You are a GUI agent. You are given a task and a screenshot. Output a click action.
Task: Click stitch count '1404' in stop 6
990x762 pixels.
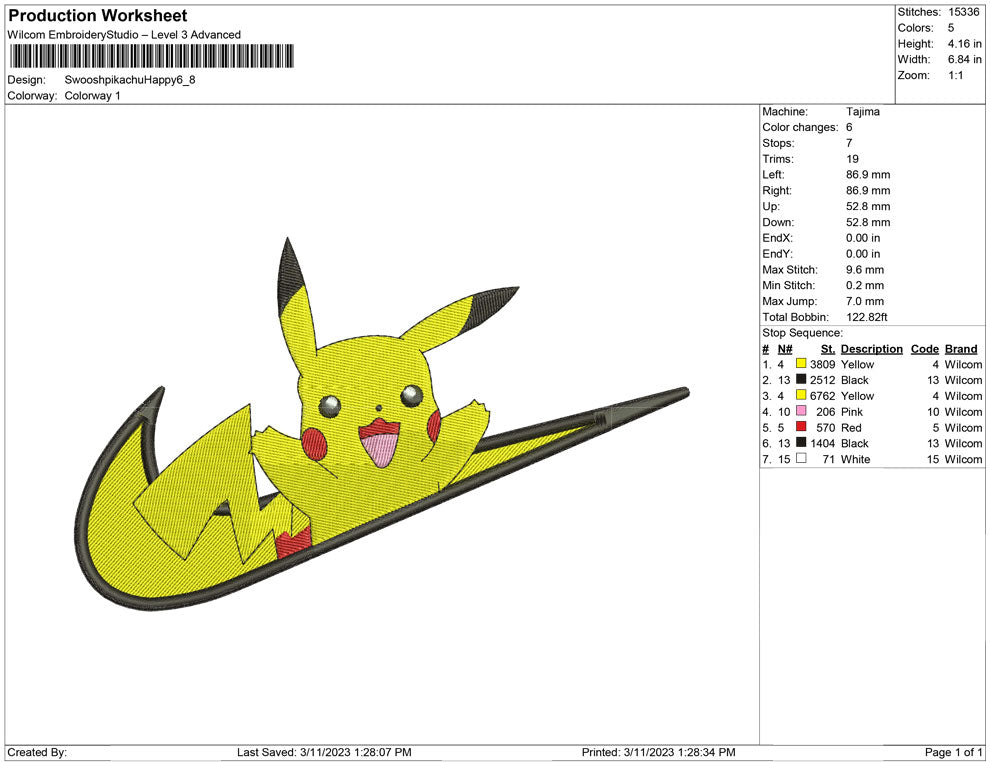click(822, 443)
